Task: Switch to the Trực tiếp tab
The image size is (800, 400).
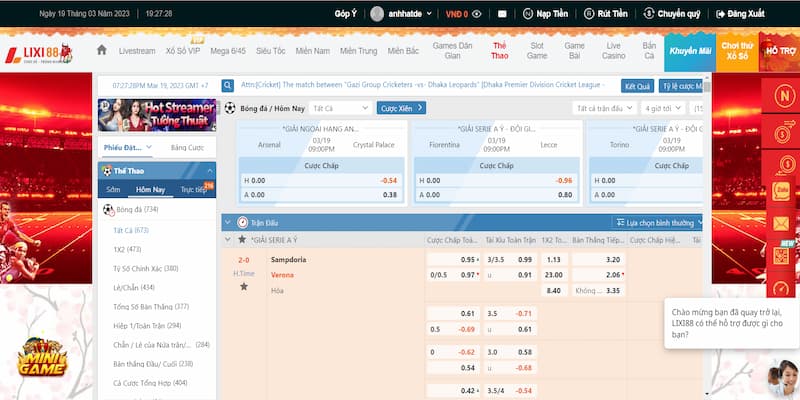Action: click(x=194, y=189)
